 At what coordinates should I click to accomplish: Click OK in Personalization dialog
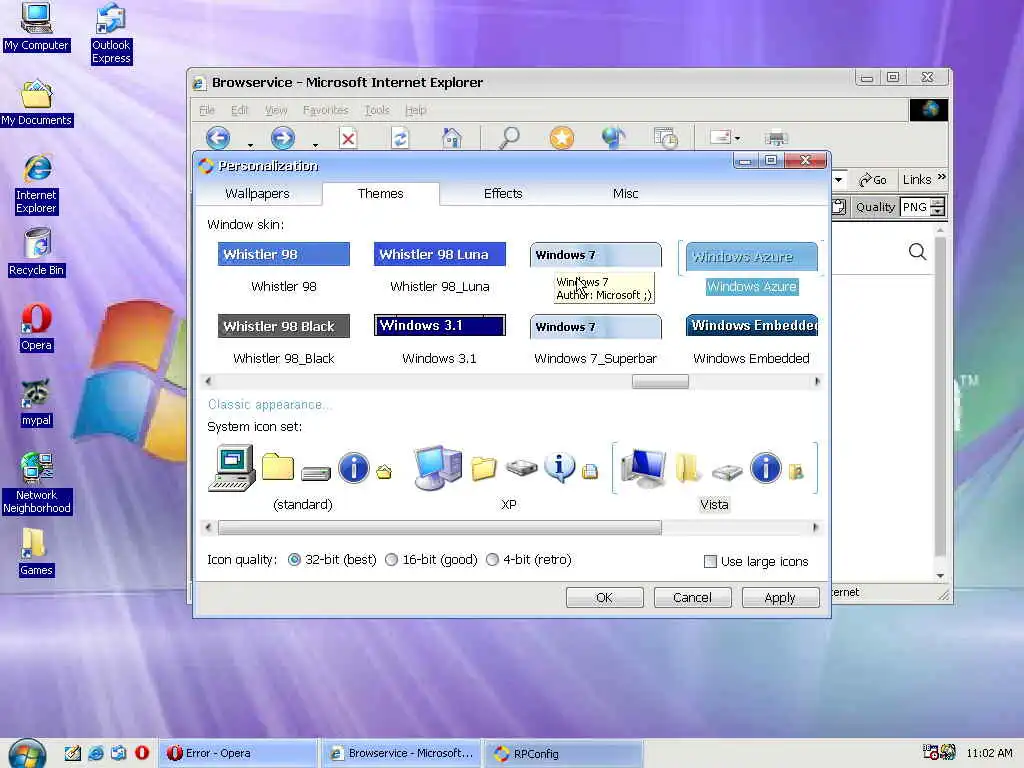(605, 598)
